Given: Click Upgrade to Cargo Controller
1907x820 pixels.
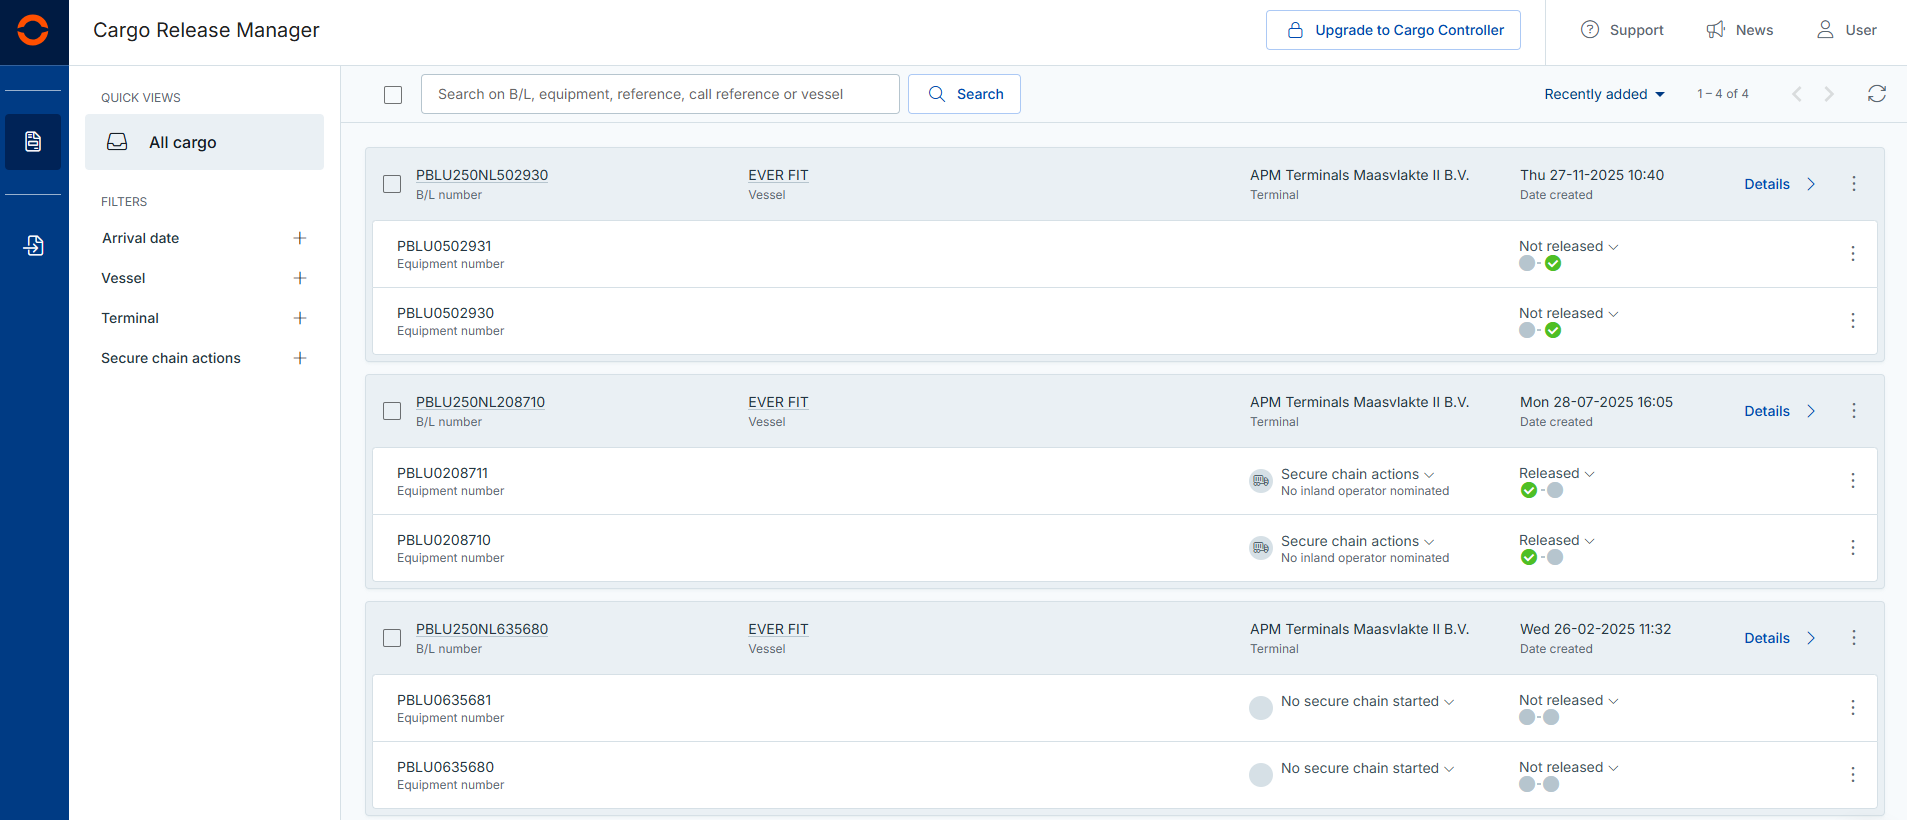Looking at the screenshot, I should pyautogui.click(x=1393, y=30).
